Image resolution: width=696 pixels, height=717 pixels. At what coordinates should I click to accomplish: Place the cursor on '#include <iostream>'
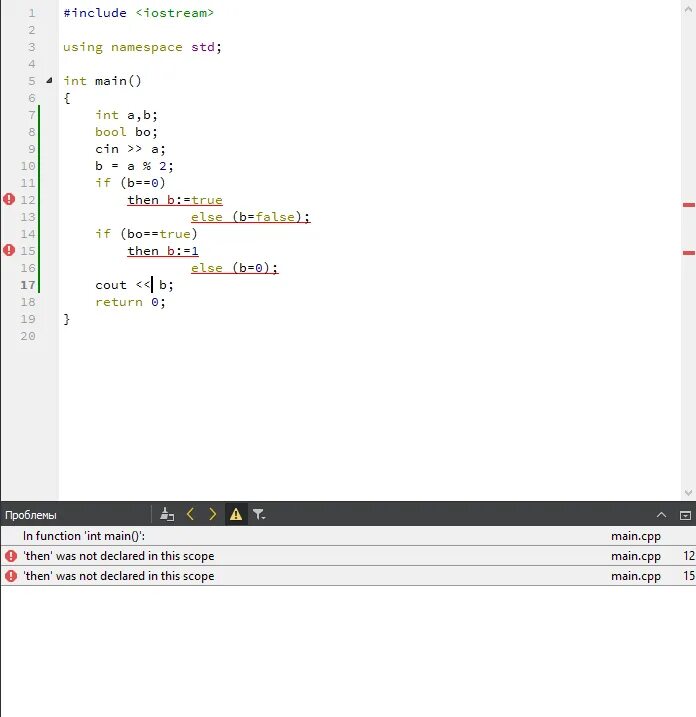pyautogui.click(x=139, y=13)
